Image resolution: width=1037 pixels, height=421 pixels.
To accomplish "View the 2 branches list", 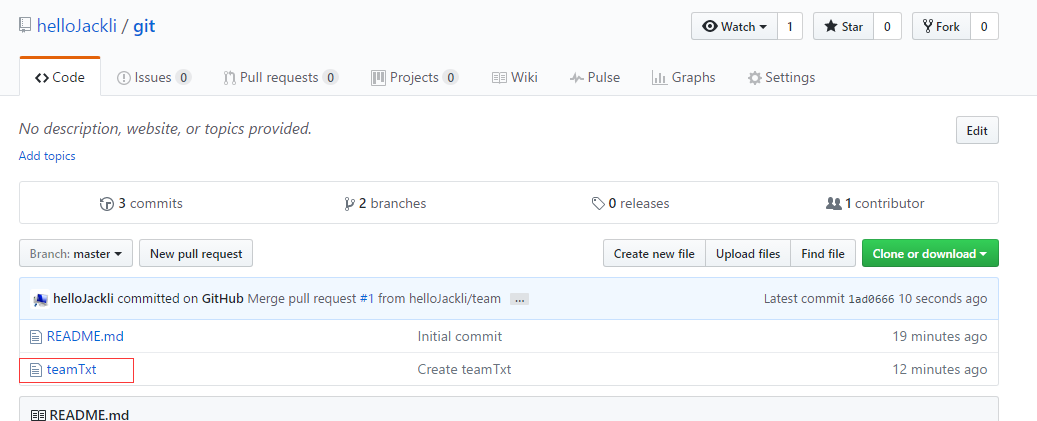I will tap(385, 204).
